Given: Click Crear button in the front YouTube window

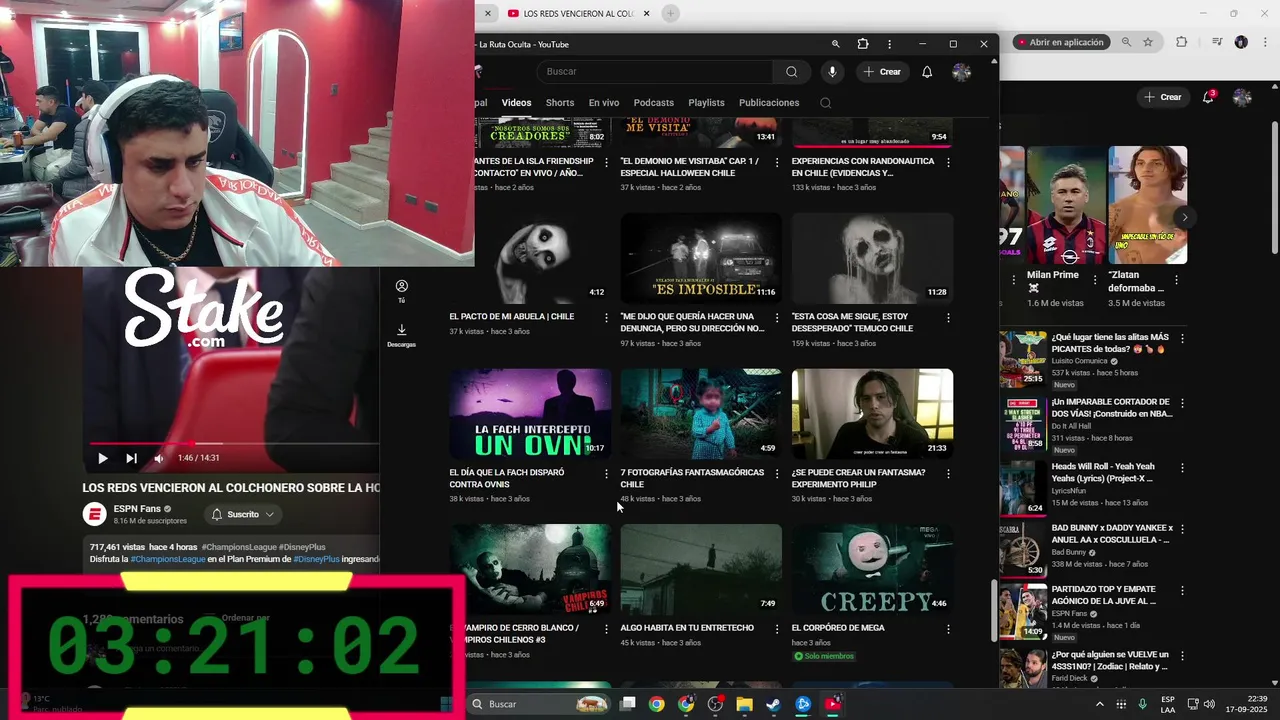Looking at the screenshot, I should [x=882, y=72].
